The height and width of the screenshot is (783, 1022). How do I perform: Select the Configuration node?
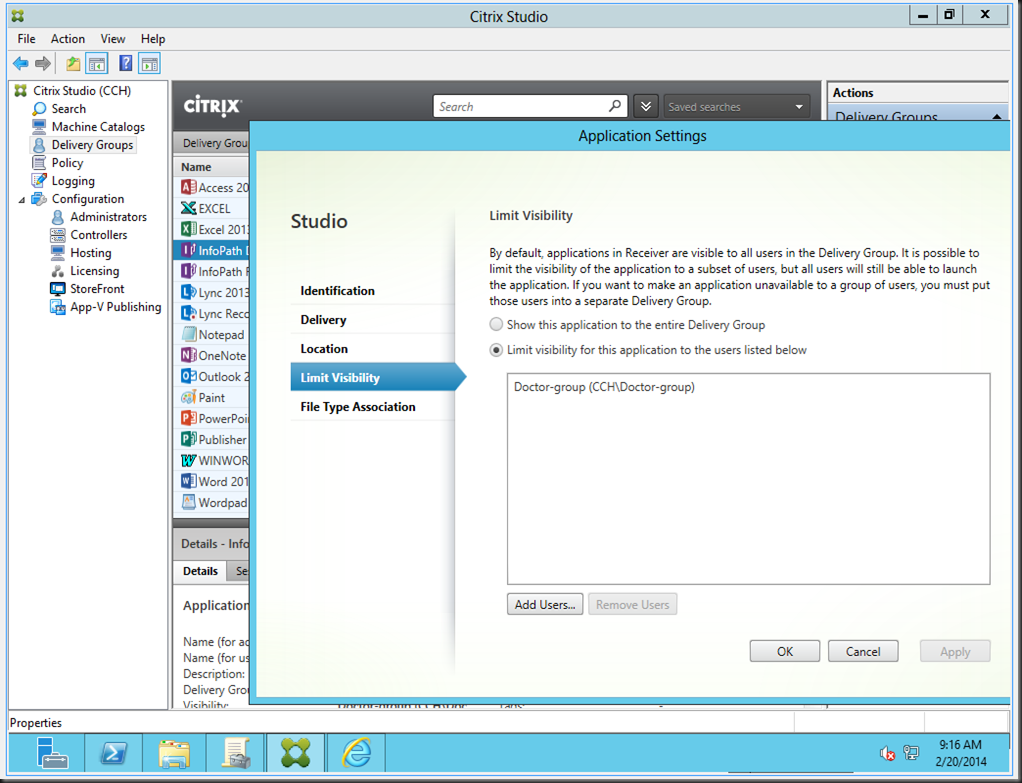(87, 199)
